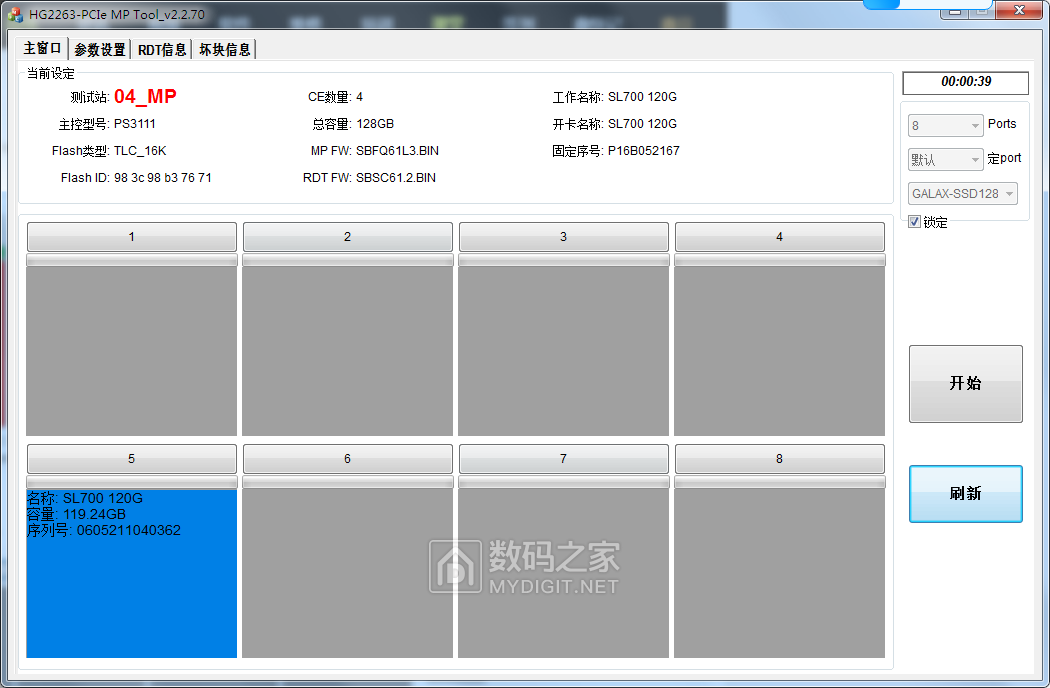Click the 固定序号 value P16B052167

[644, 151]
